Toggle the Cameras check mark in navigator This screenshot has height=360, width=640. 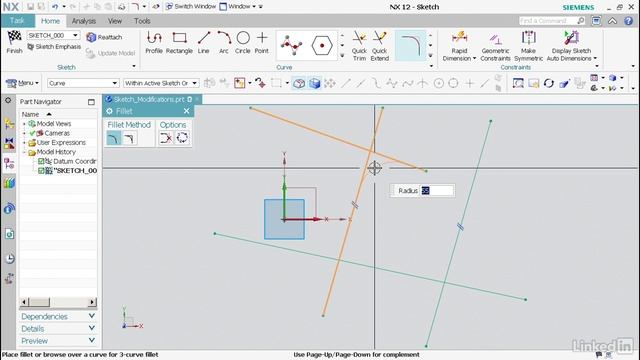(33, 133)
